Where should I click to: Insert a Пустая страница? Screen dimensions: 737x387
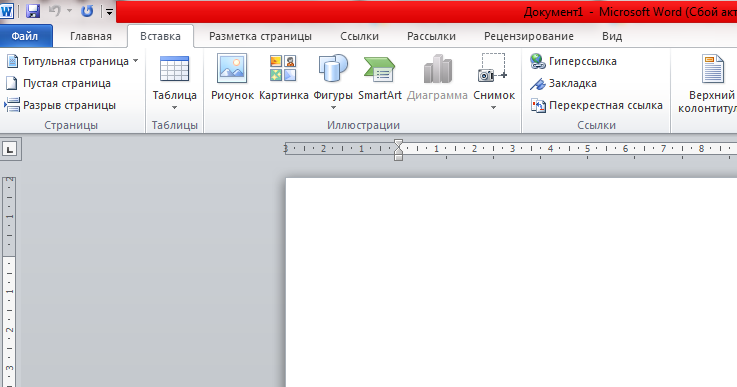tap(58, 83)
